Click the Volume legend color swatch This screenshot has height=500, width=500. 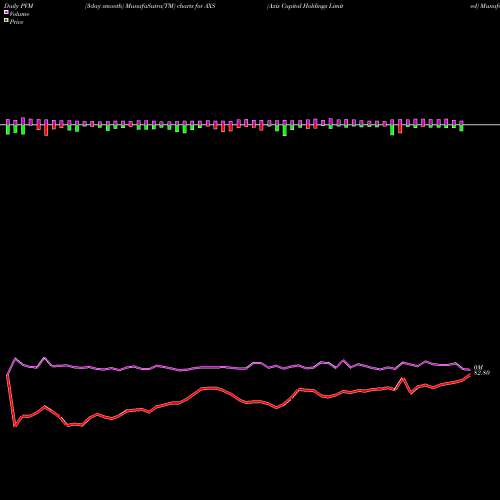coord(6,12)
